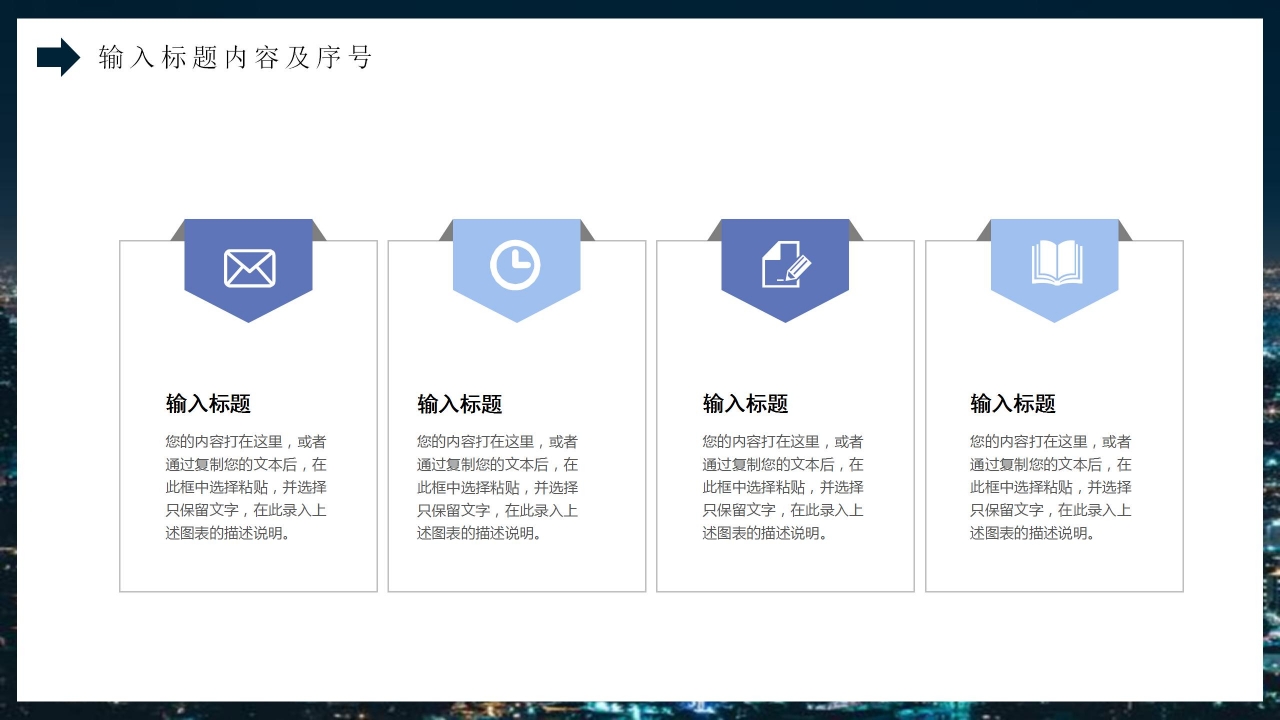
Task: Select the body text under the second card title
Action: [x=496, y=487]
